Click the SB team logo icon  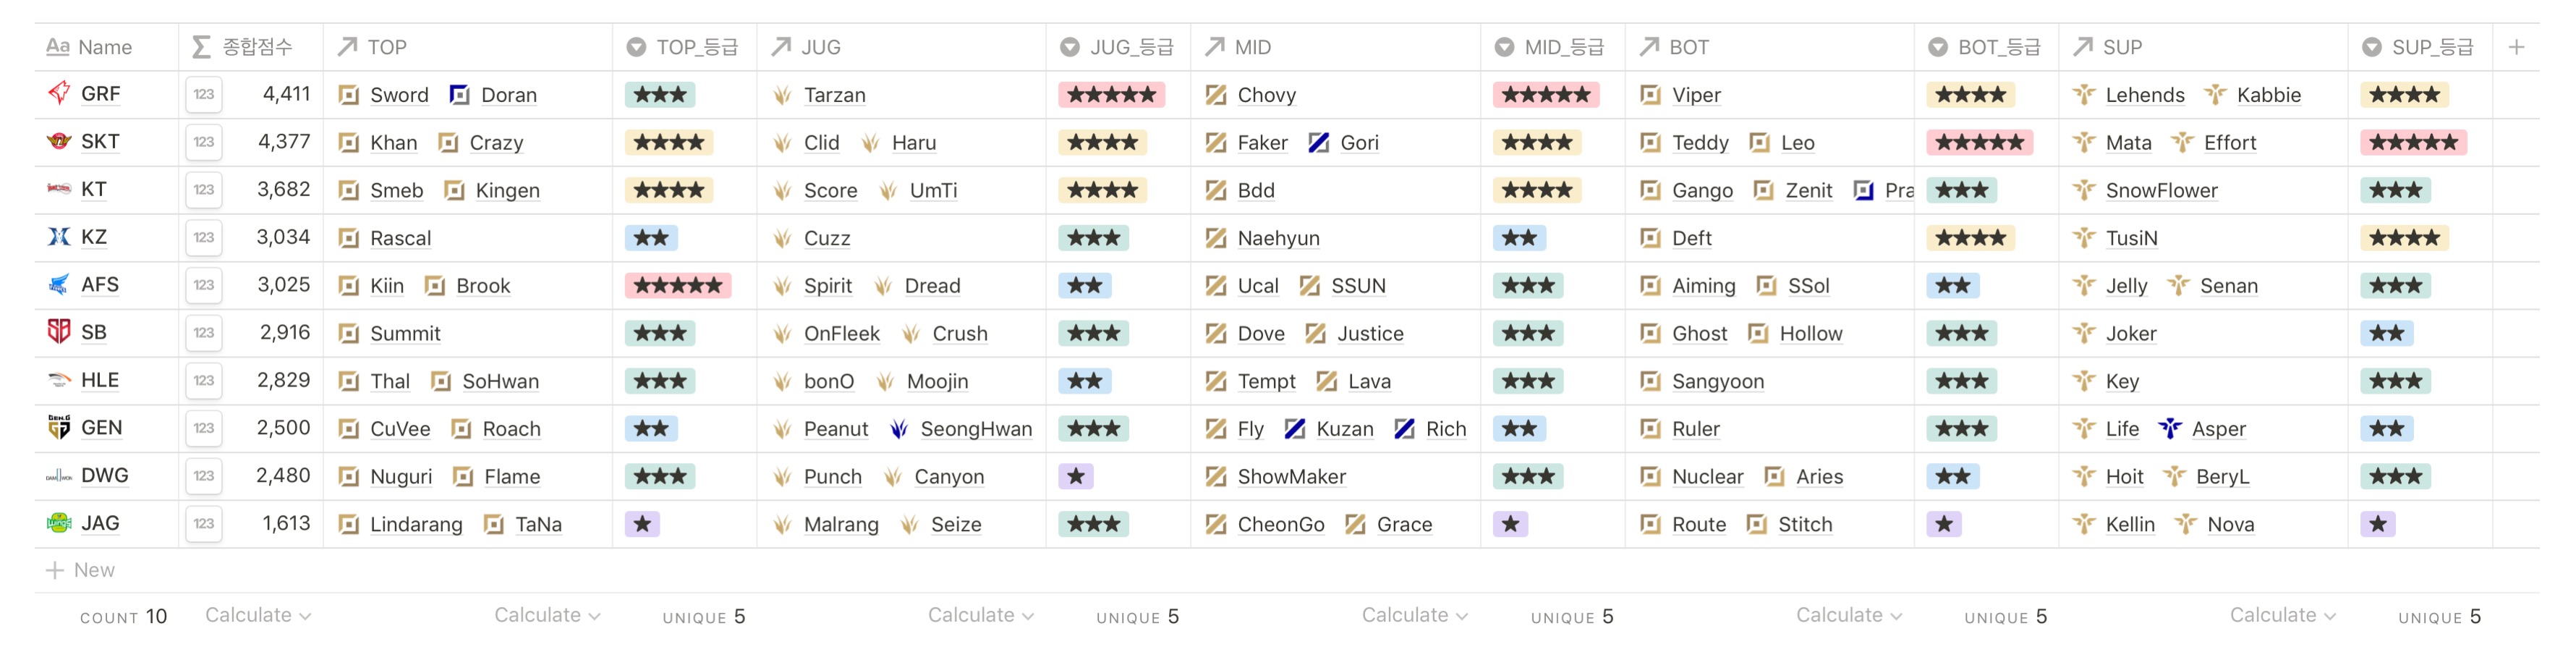[x=59, y=332]
